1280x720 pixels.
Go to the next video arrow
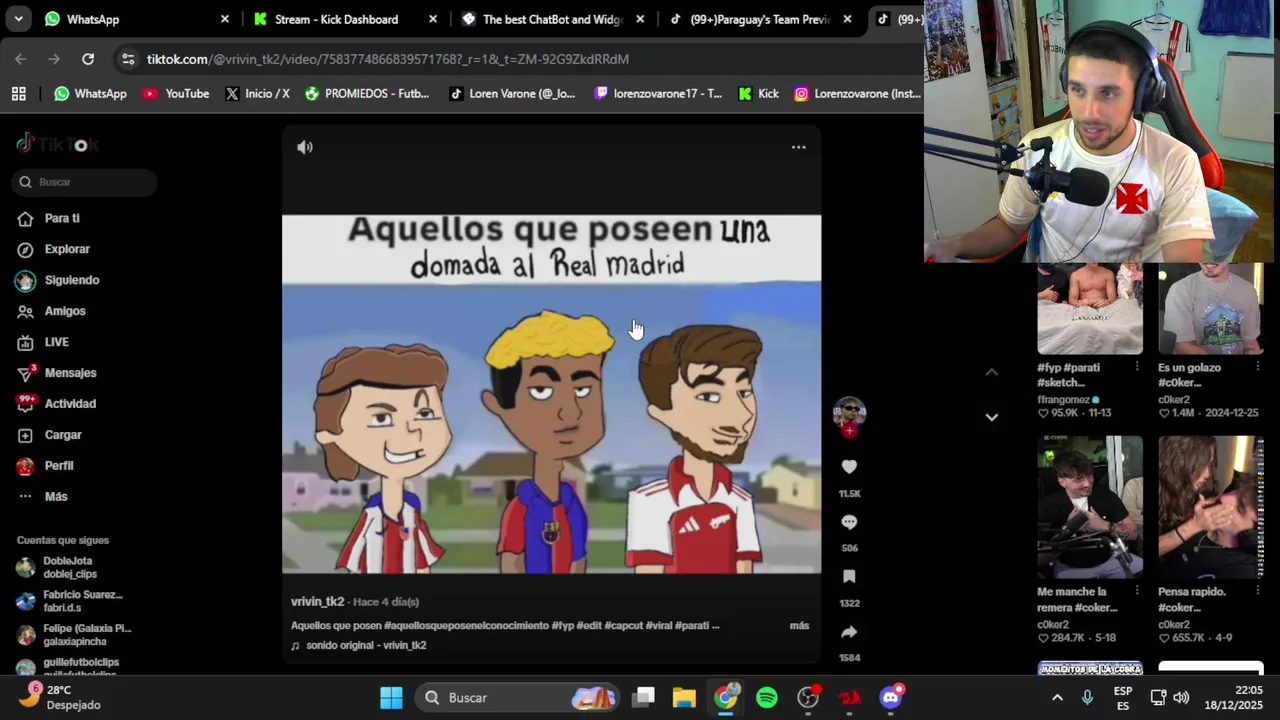coord(991,417)
